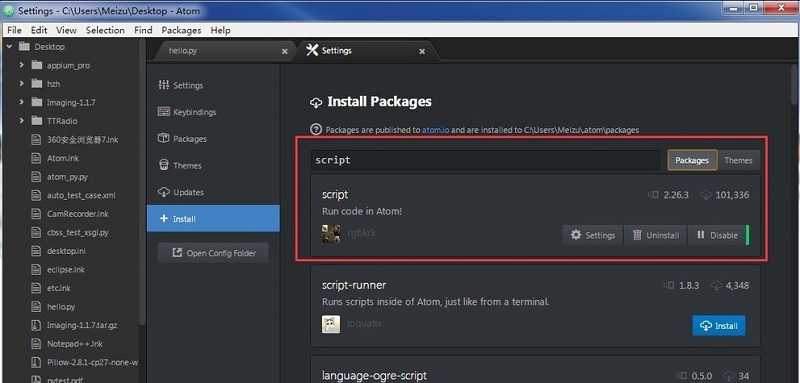This screenshot has height=383, width=800.
Task: Select the appium_pro folder icon
Action: pos(36,65)
